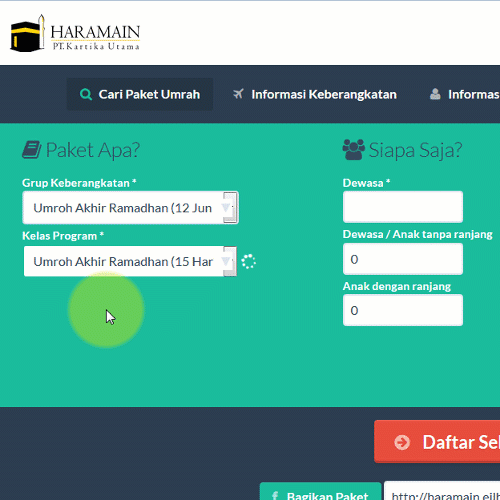Expand Kelas Program using its arrow
This screenshot has width=500, height=500.
(229, 261)
